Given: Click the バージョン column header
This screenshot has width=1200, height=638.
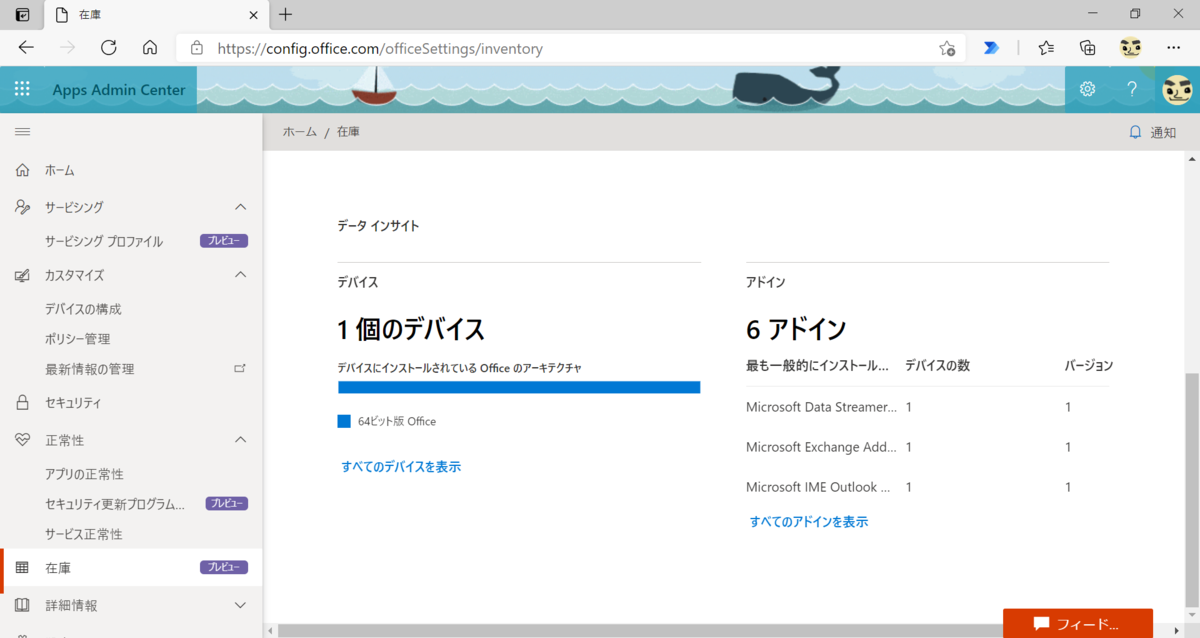Looking at the screenshot, I should tap(1089, 366).
